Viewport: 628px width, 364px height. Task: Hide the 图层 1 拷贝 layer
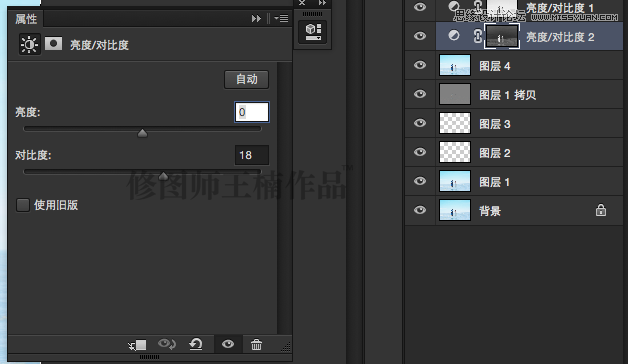pyautogui.click(x=420, y=94)
